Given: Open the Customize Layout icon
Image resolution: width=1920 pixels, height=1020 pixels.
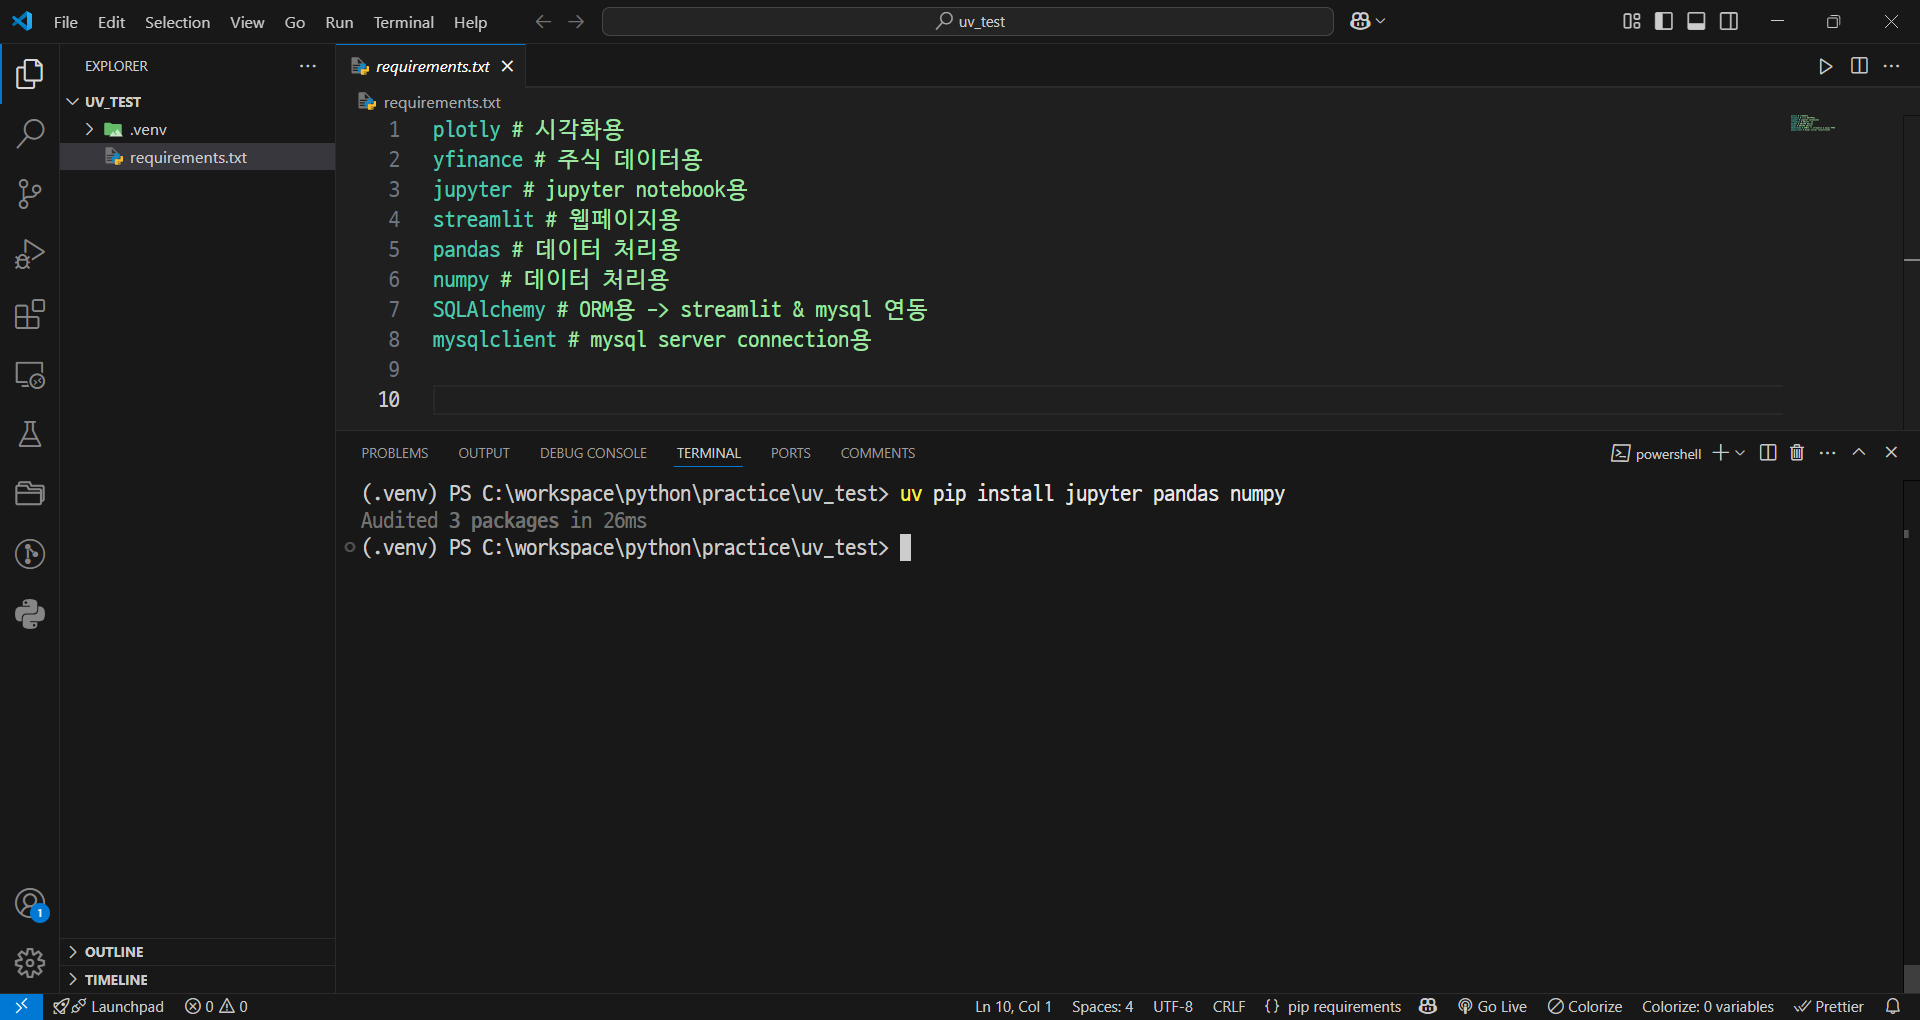Looking at the screenshot, I should coord(1631,21).
